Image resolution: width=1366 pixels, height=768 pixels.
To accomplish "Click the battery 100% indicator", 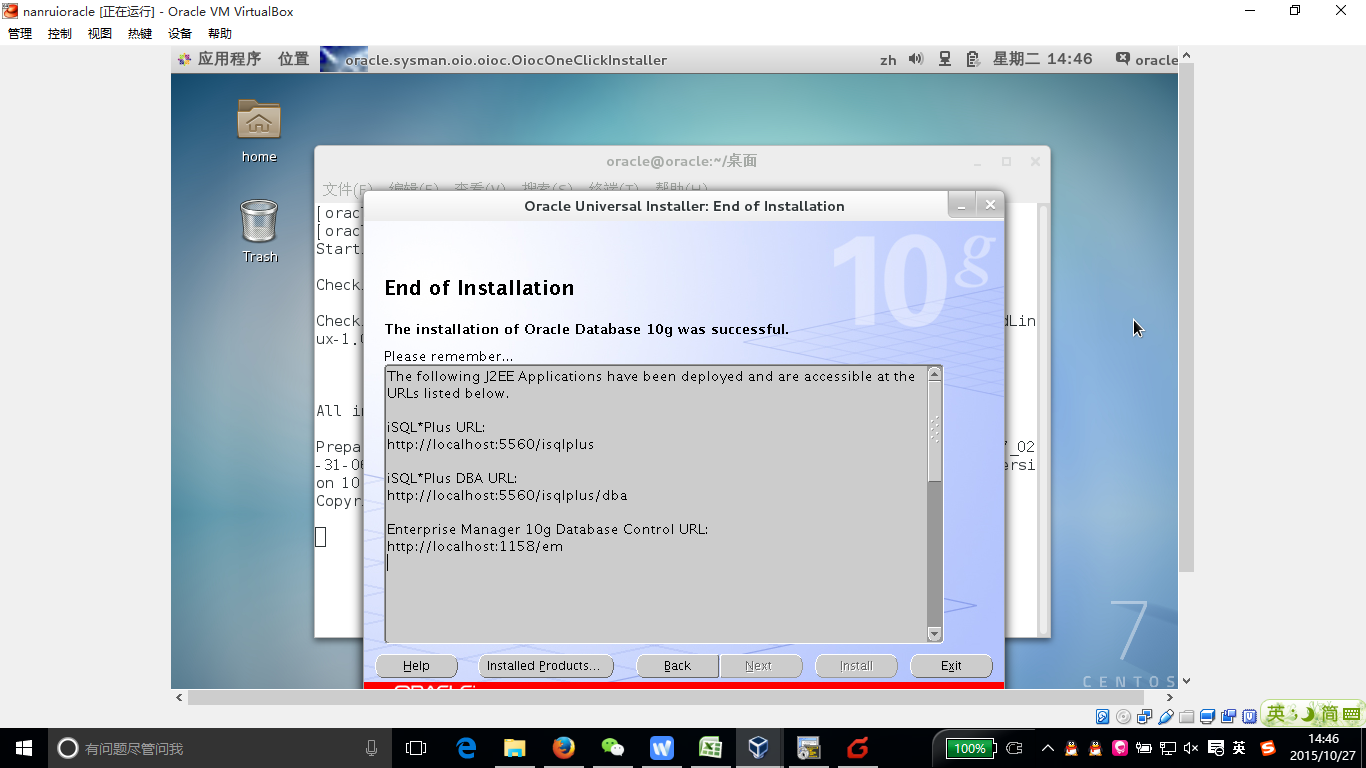I will (969, 748).
